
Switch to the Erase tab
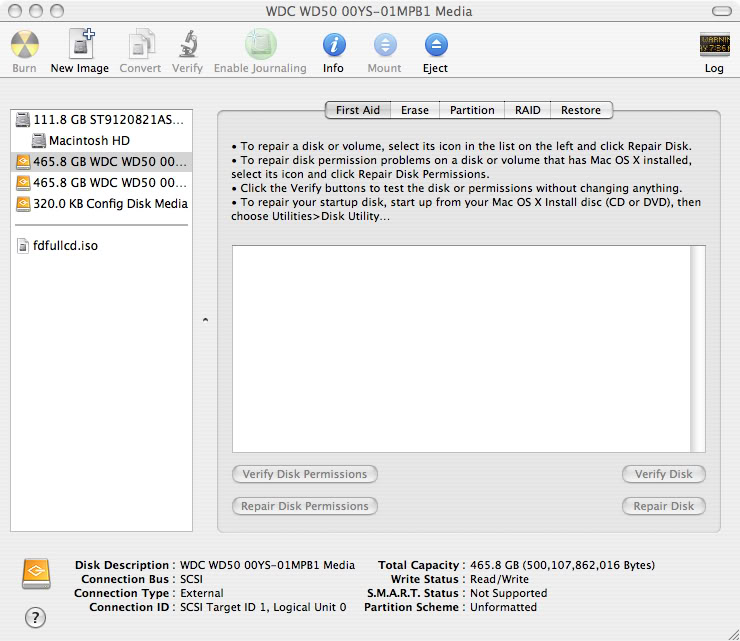pos(415,110)
